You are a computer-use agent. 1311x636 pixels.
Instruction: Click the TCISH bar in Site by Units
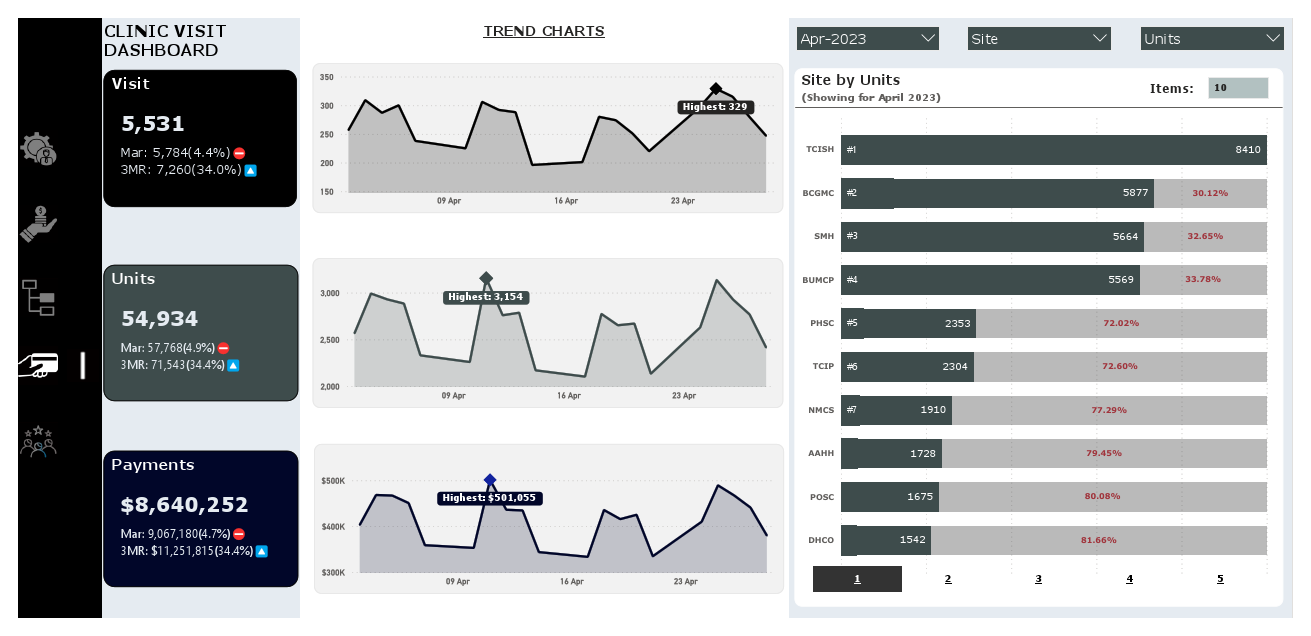pyautogui.click(x=1050, y=149)
